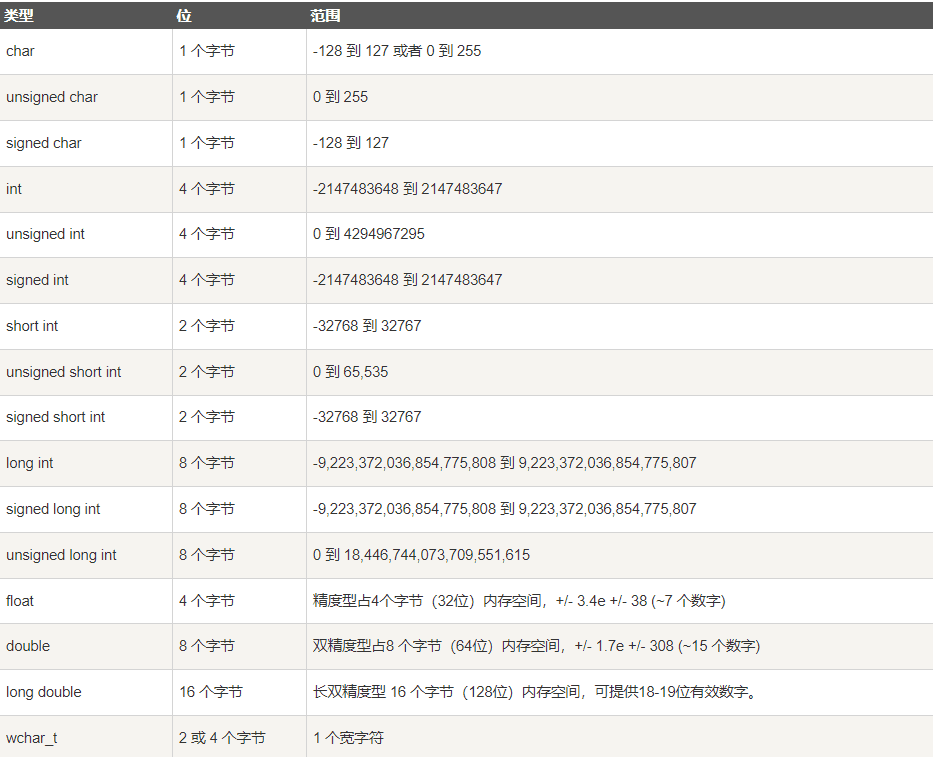
Task: Click the 范围 column header
Action: tap(326, 16)
